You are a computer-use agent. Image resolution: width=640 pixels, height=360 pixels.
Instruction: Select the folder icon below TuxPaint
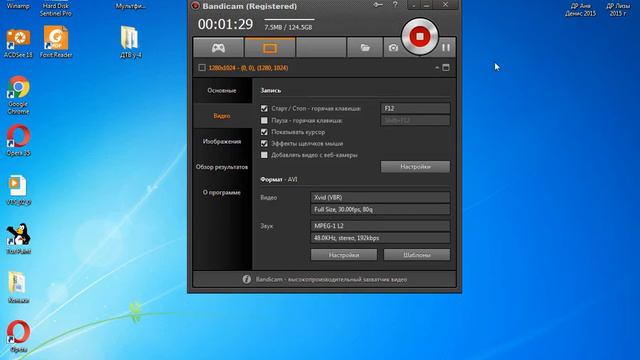click(x=18, y=287)
